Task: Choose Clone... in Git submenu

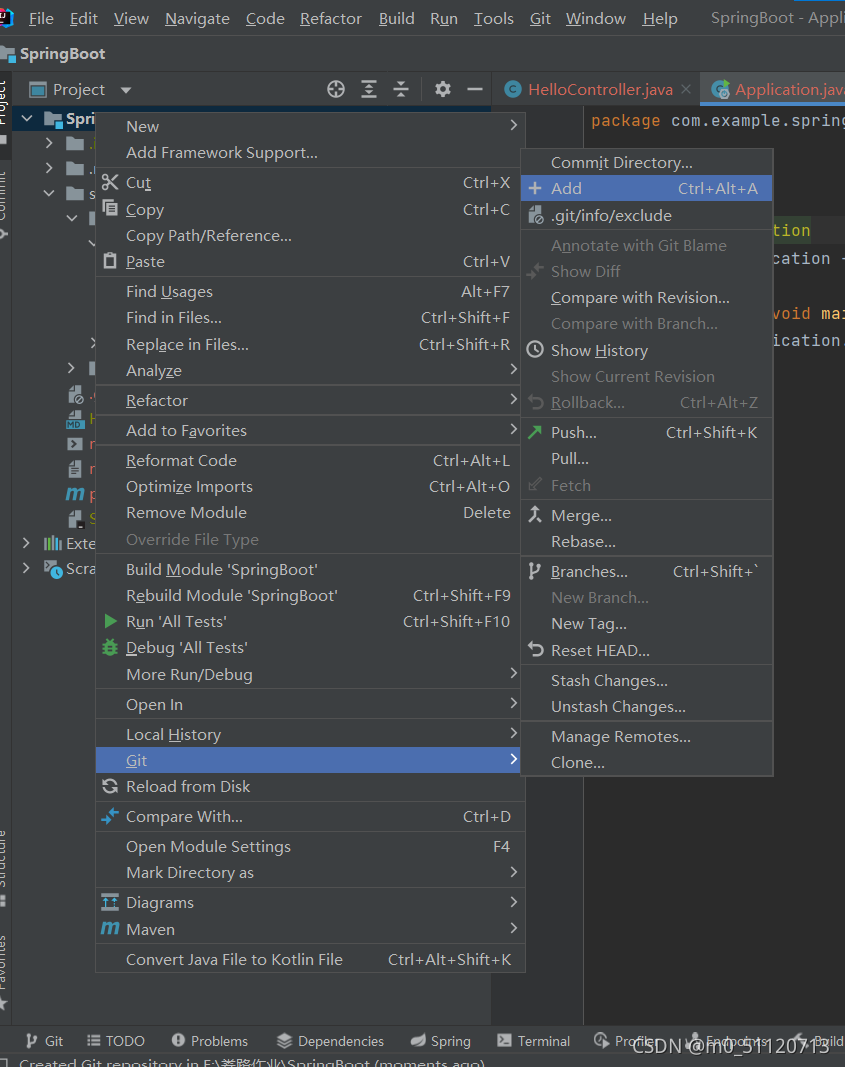Action: coord(647,762)
